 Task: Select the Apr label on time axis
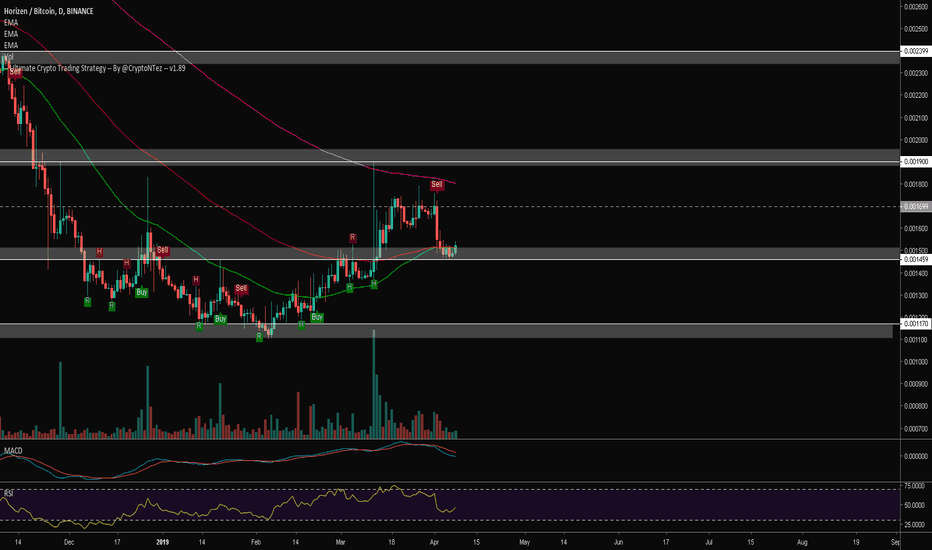tap(434, 542)
